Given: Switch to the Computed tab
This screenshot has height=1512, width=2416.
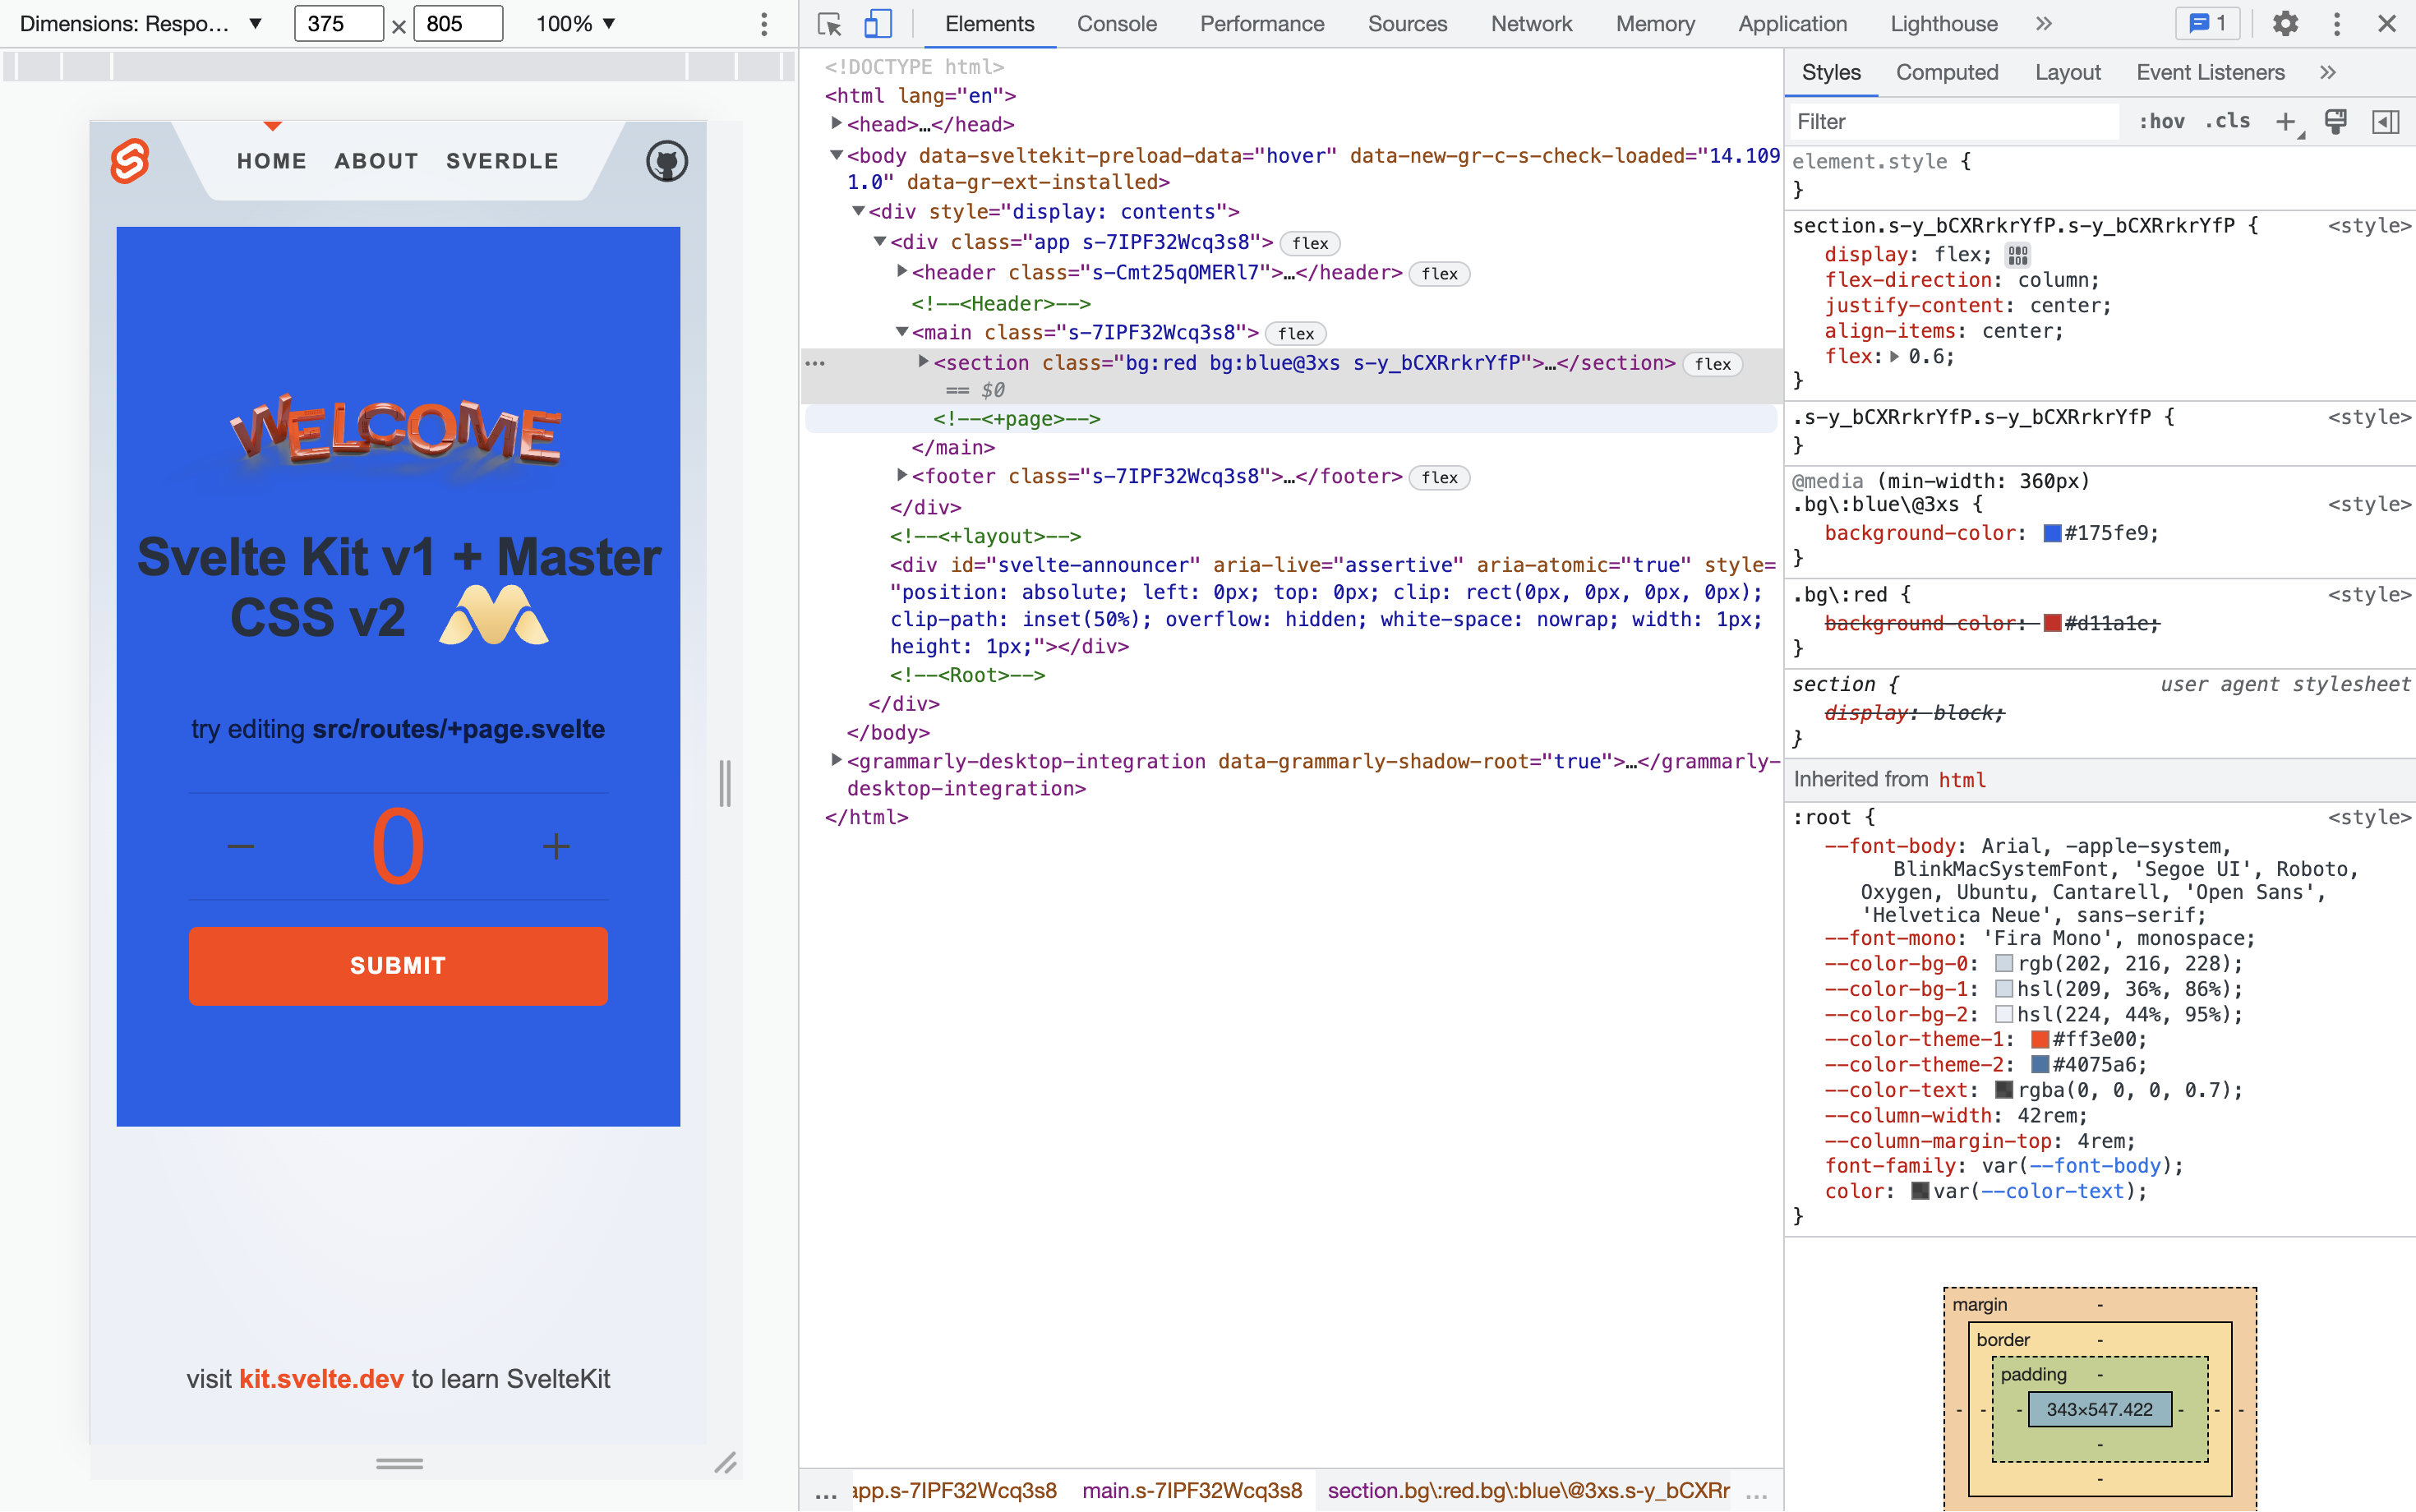Looking at the screenshot, I should click(1945, 72).
